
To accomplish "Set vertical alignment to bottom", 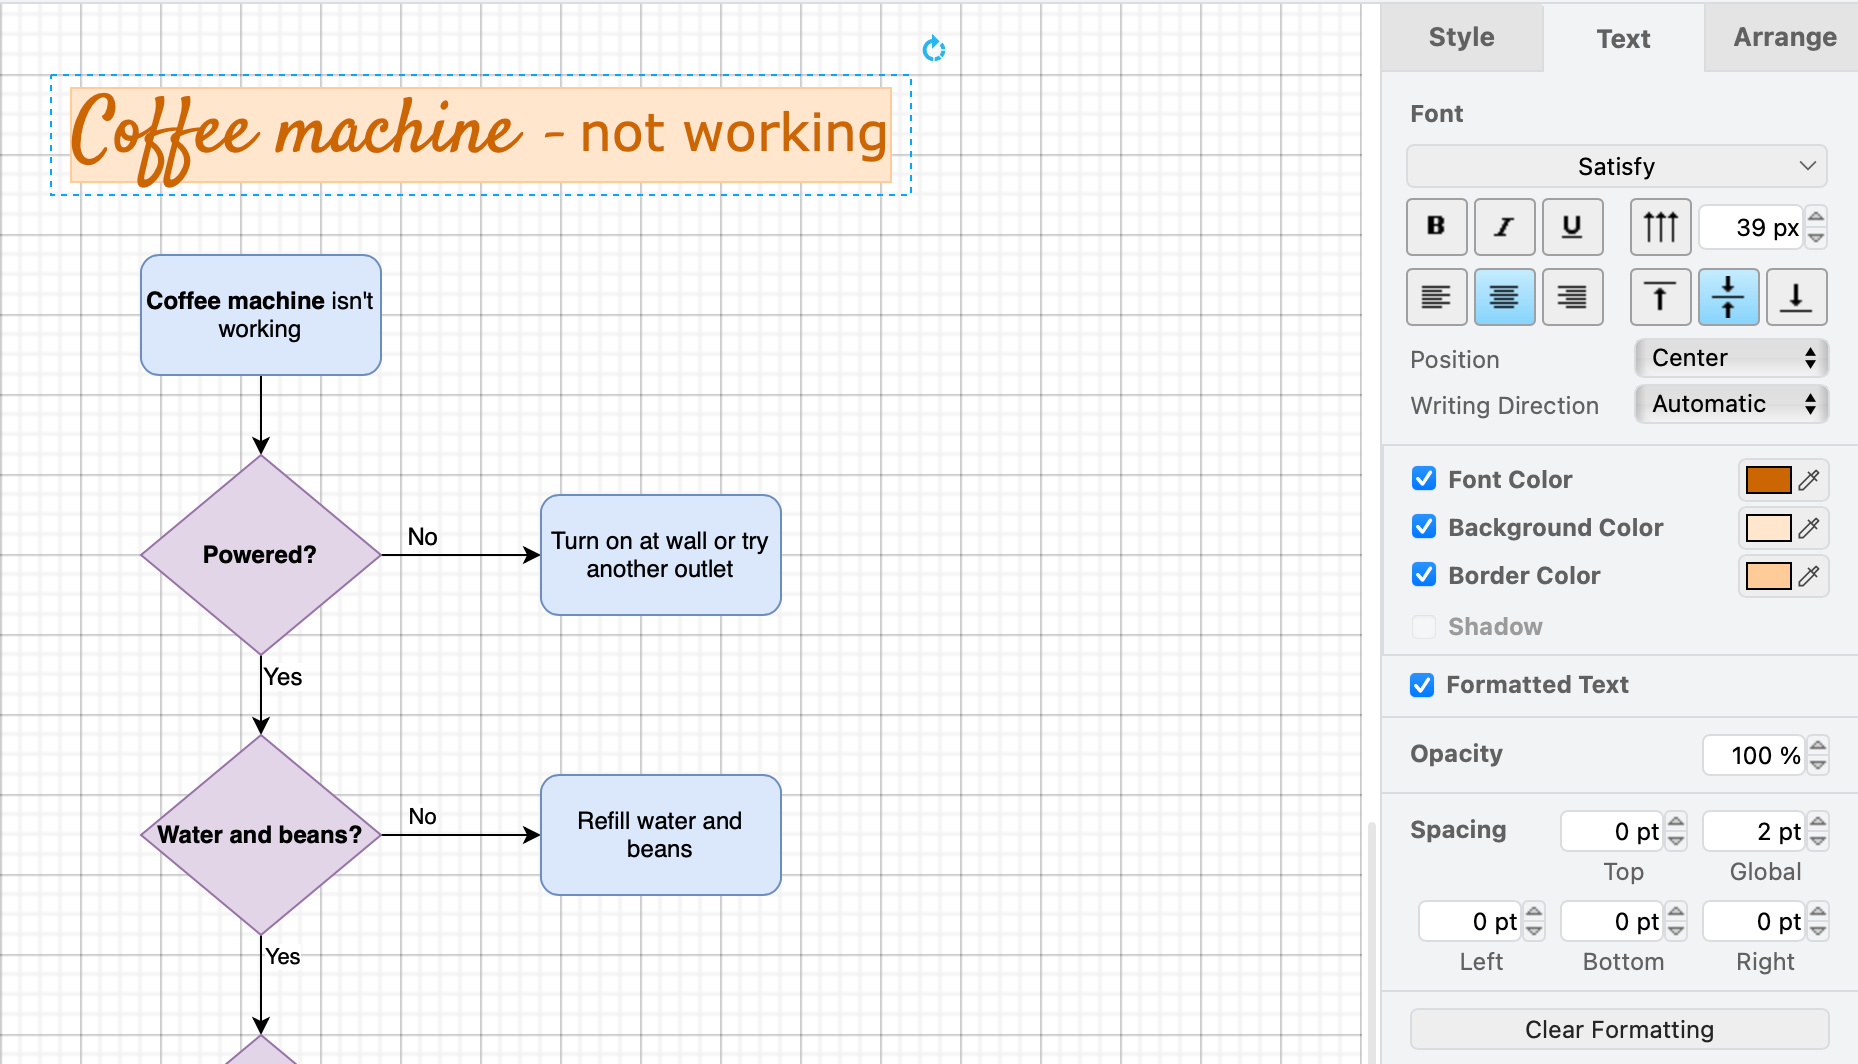I will pos(1796,297).
